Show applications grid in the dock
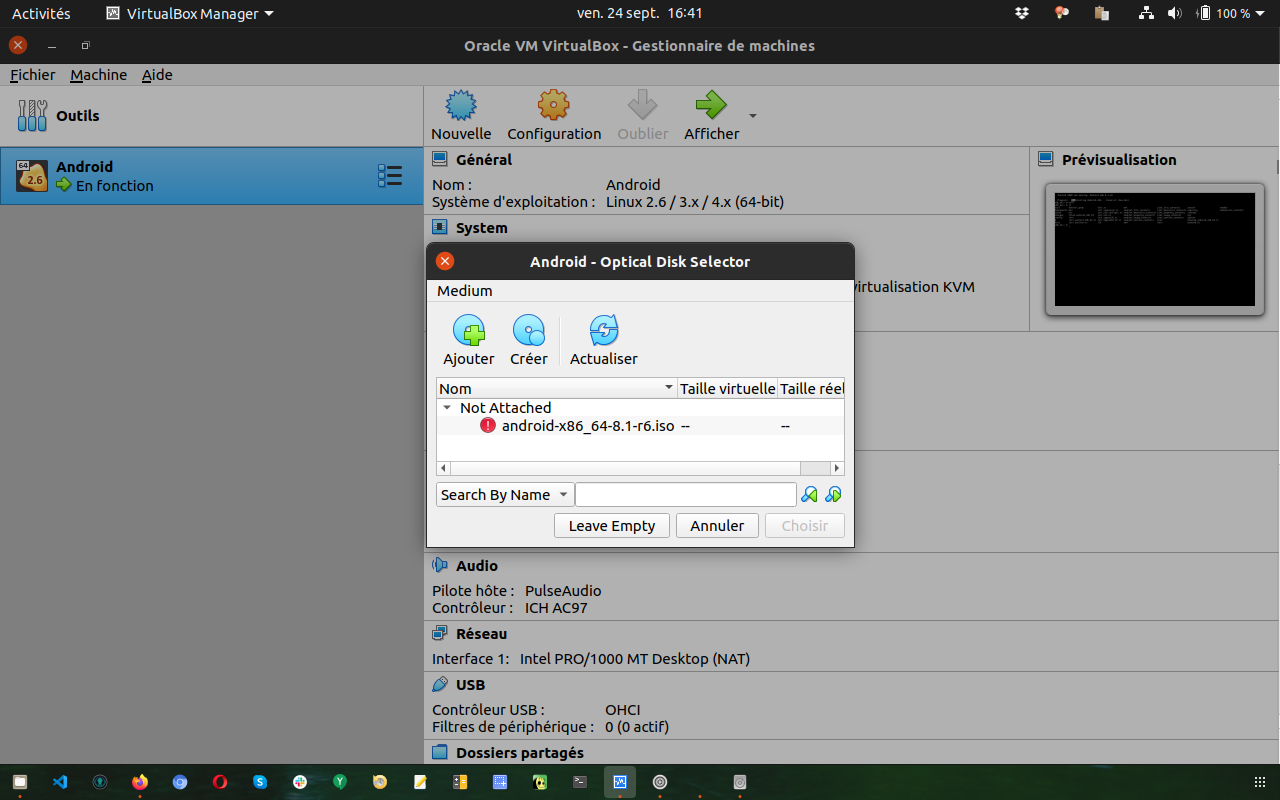 (x=1259, y=782)
